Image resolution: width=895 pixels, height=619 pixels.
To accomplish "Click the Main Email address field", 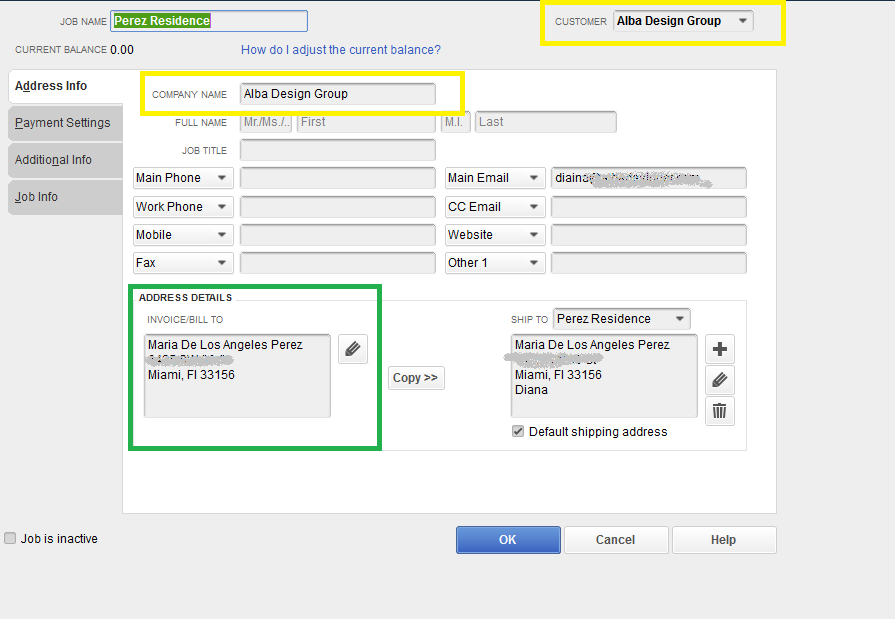I will coord(648,178).
